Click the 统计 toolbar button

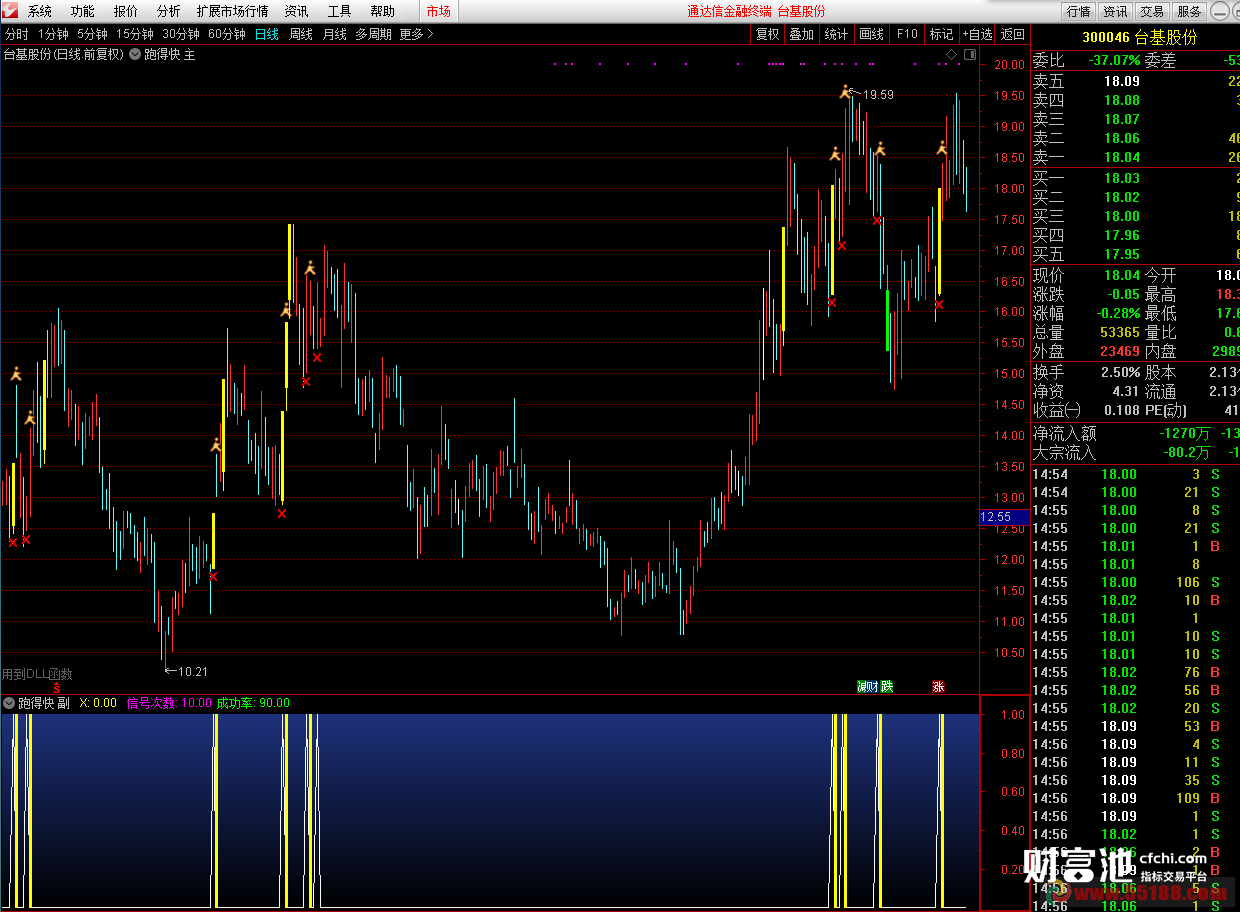coord(836,34)
